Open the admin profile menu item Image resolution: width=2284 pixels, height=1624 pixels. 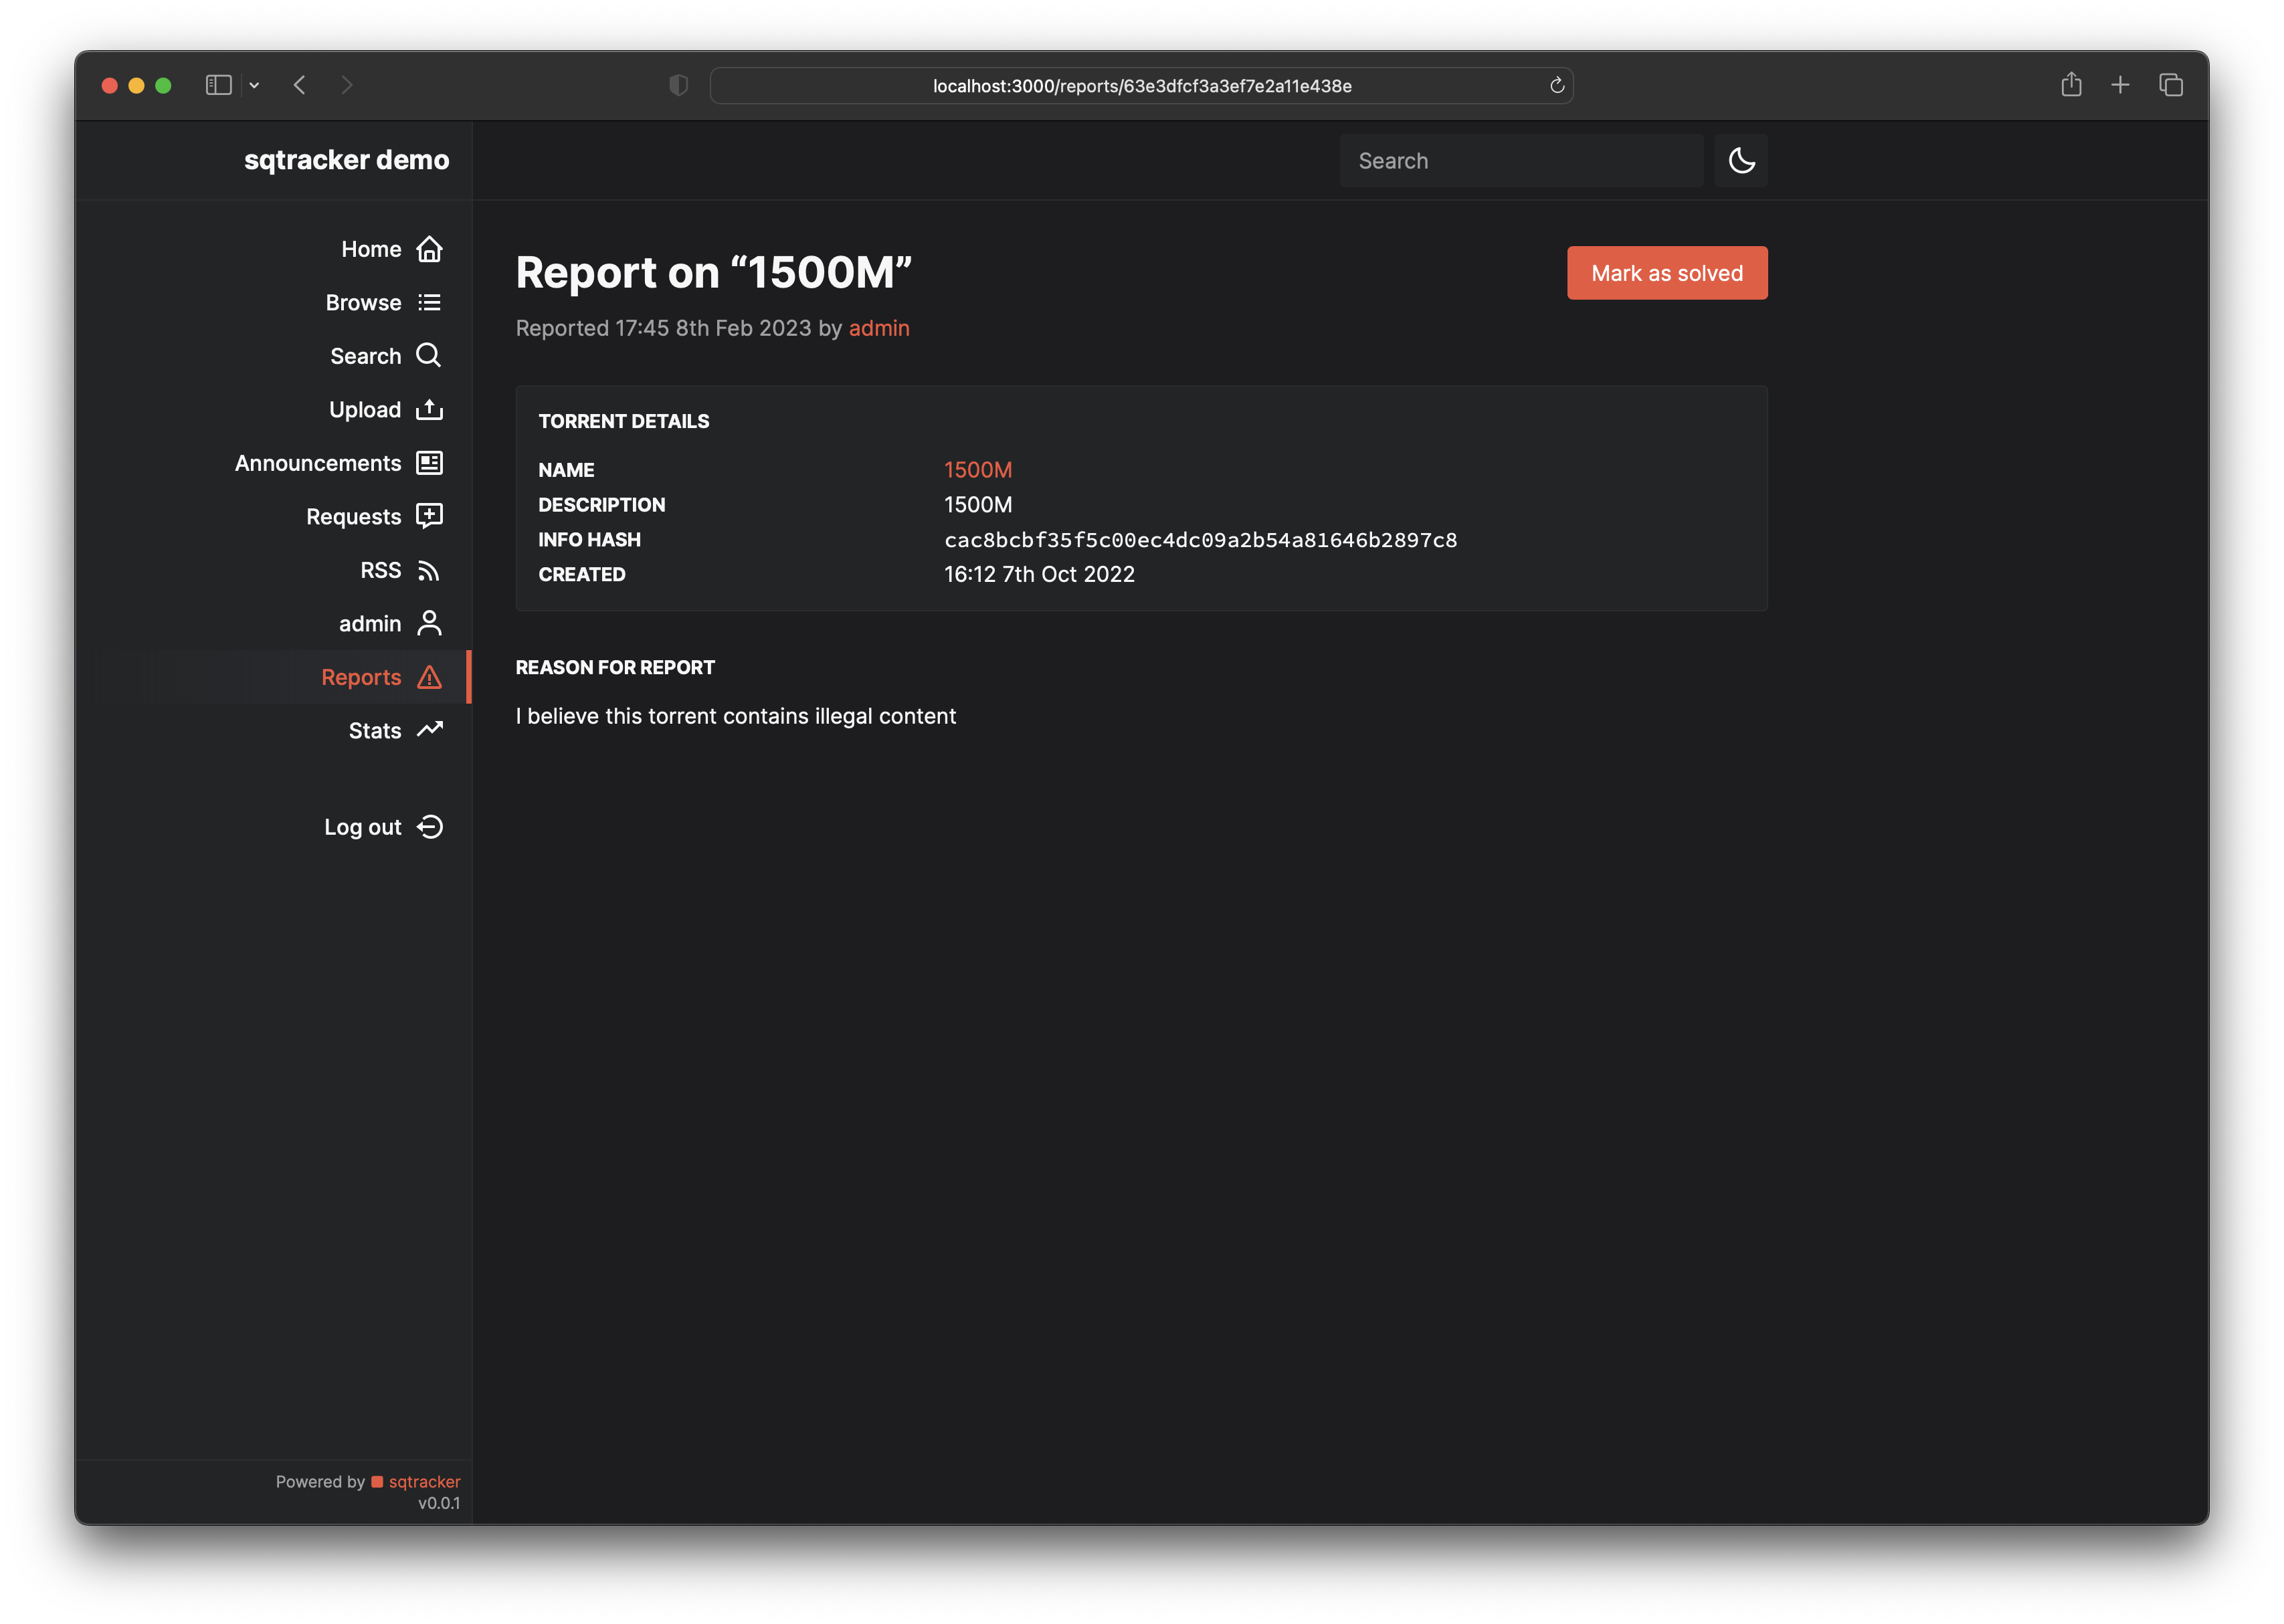(370, 624)
